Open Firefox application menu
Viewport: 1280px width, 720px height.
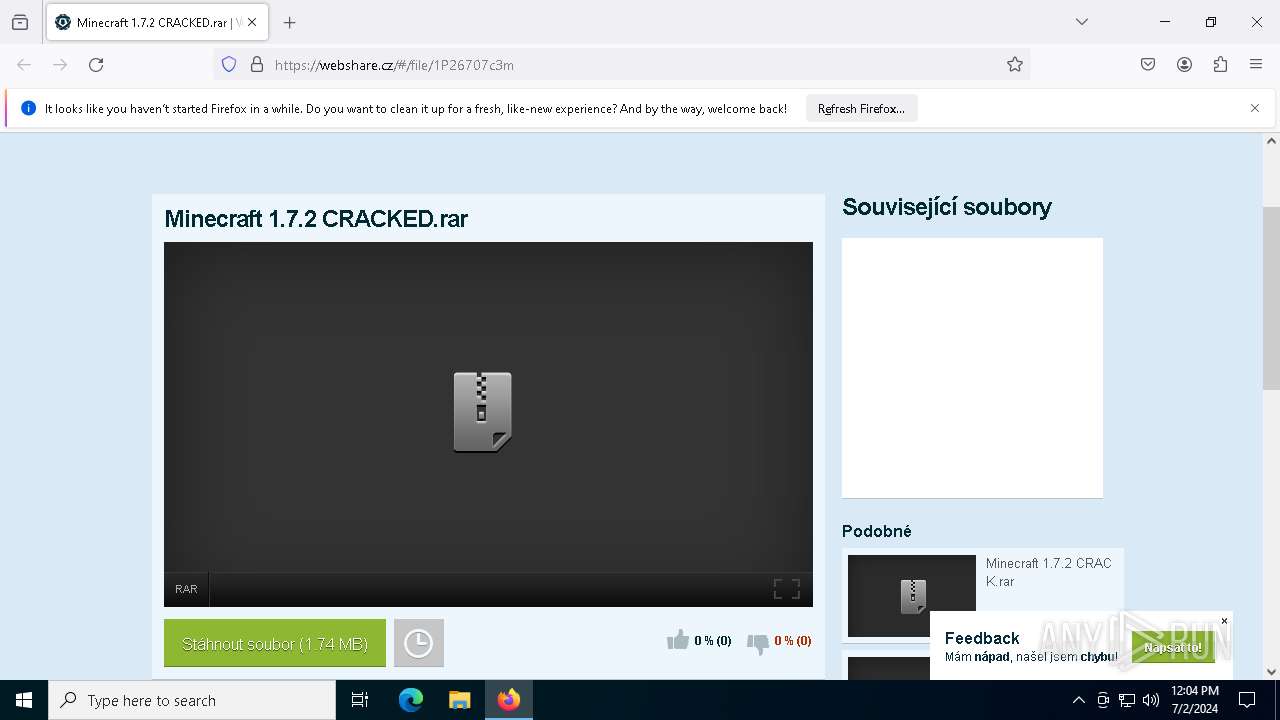1256,65
